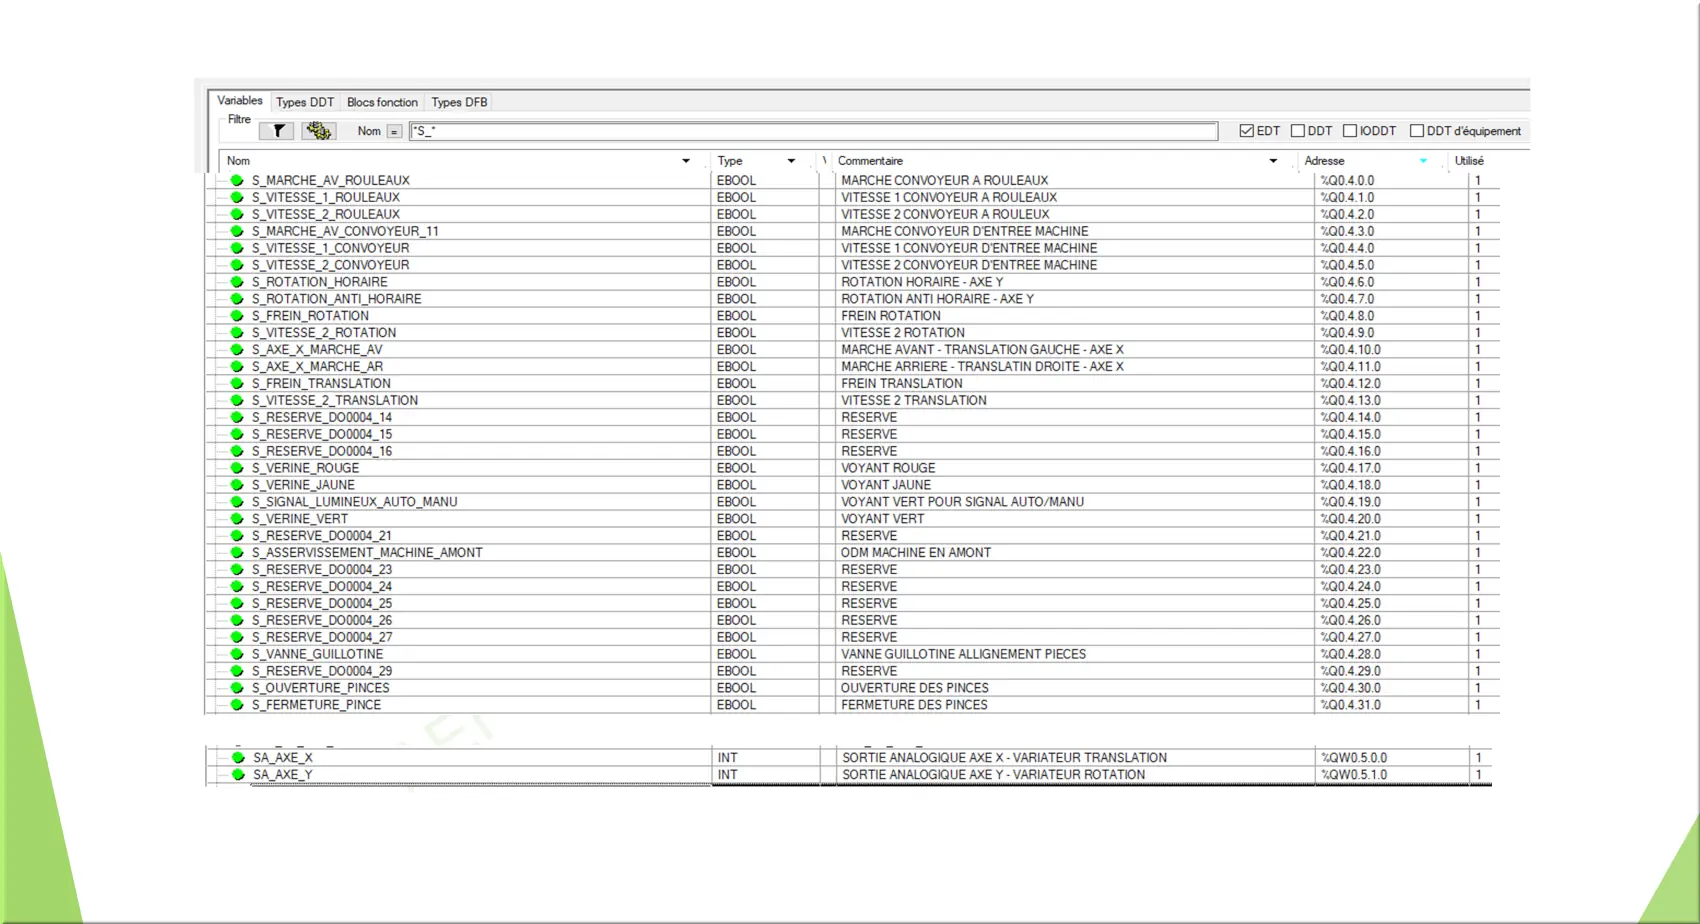Click green icon of S_AXE_X_MARCHE_AR
Viewport: 1700px width, 924px height.
click(237, 367)
